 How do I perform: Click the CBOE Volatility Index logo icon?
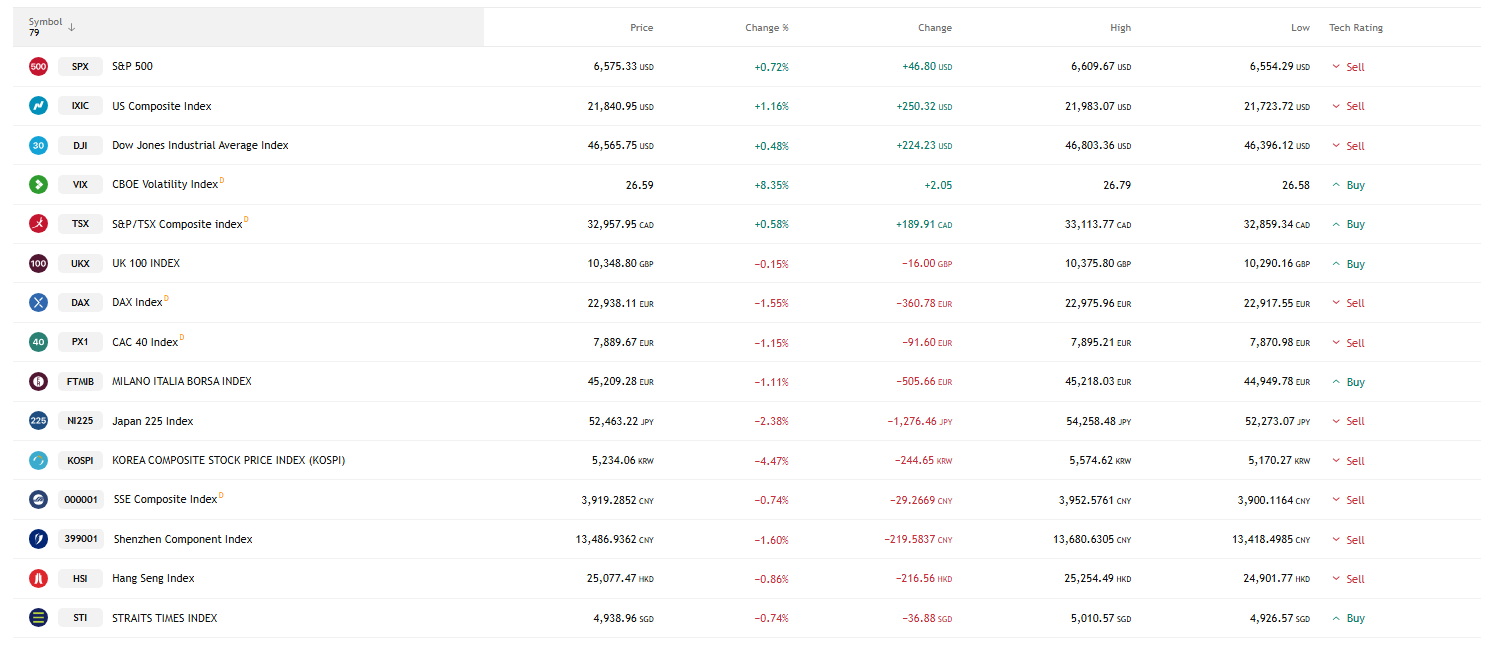[x=38, y=185]
